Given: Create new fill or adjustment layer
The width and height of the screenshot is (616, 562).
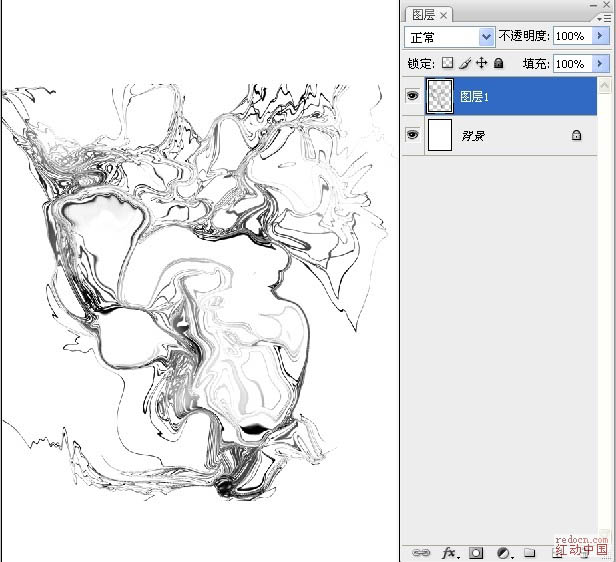Looking at the screenshot, I should coord(503,552).
